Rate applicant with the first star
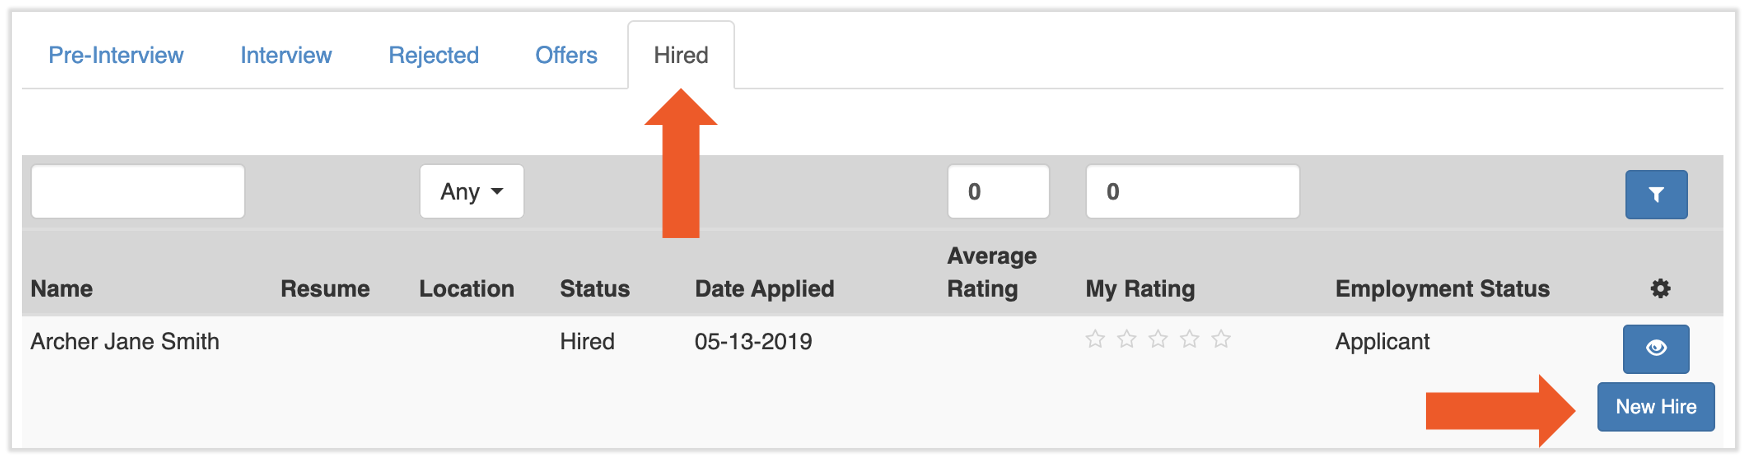This screenshot has height=462, width=1748. point(1095,340)
